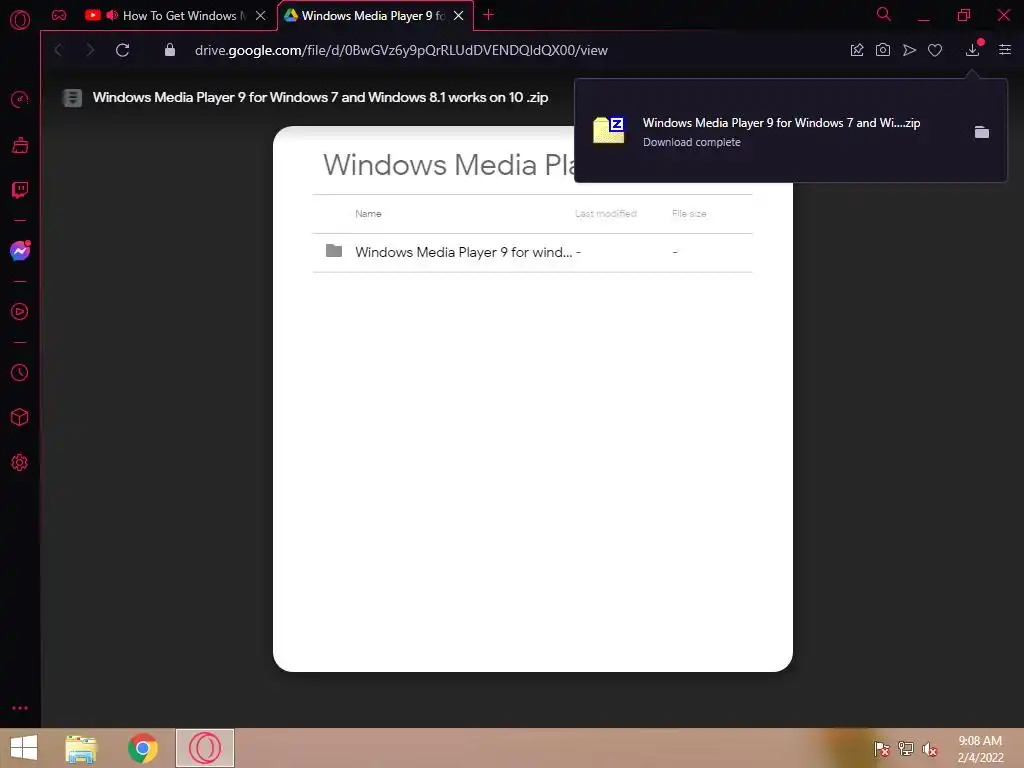This screenshot has height=768, width=1024.
Task: Click the Download complete entry text
Action: point(692,142)
